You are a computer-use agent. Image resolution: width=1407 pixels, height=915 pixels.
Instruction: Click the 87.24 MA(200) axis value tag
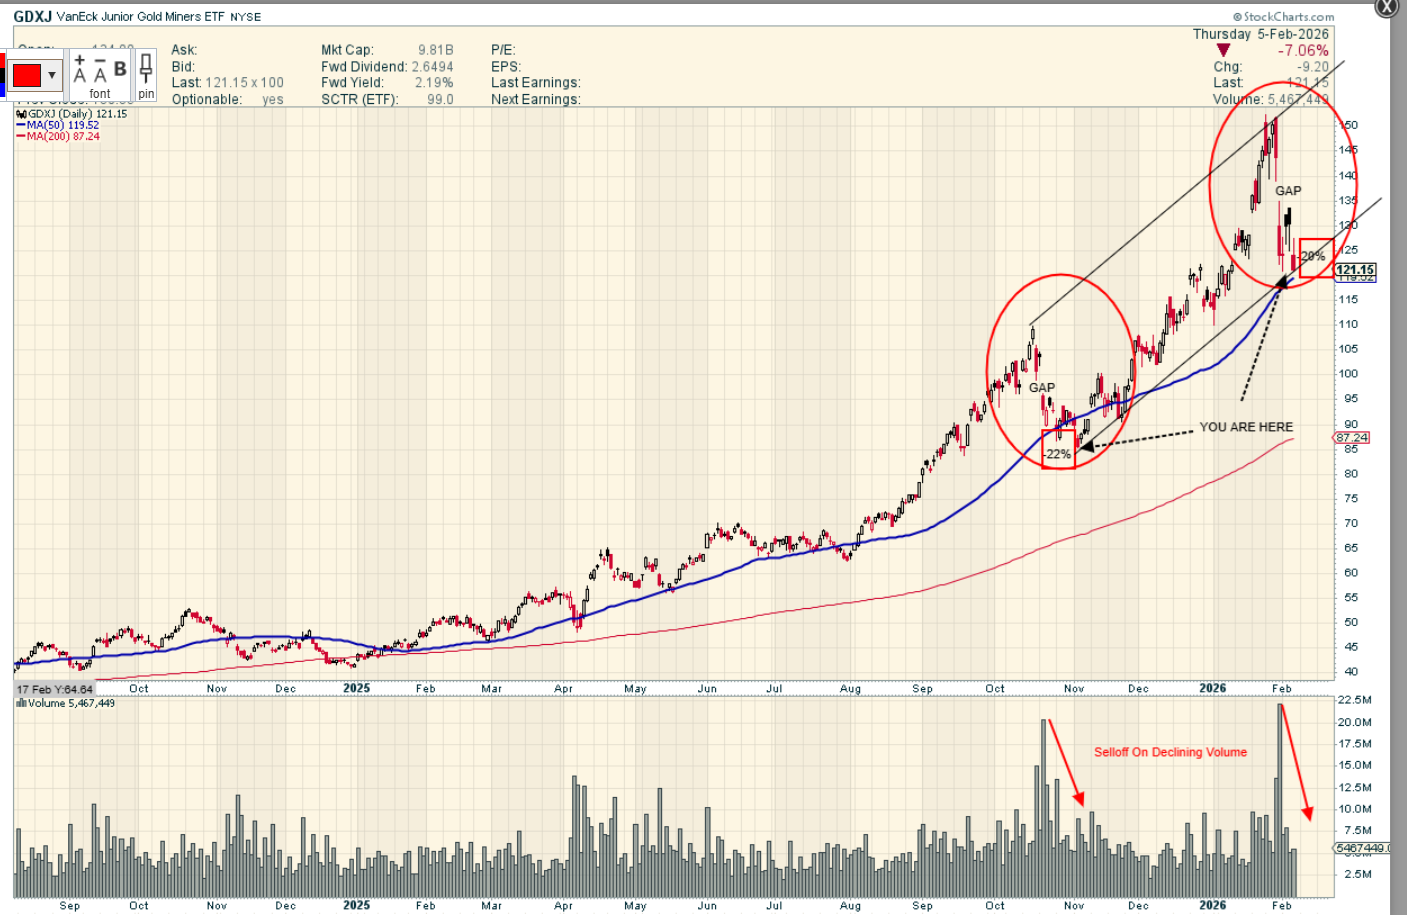1351,438
